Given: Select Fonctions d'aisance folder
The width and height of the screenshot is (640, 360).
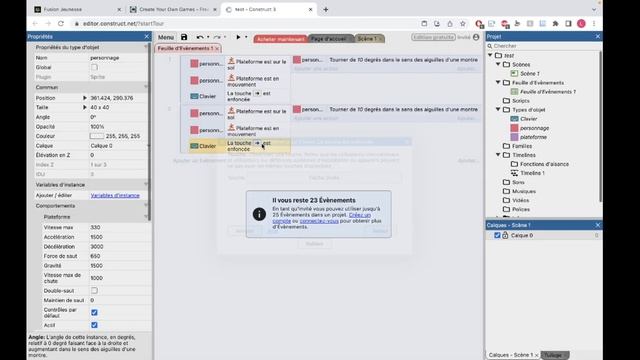Looking at the screenshot, I should pyautogui.click(x=544, y=164).
